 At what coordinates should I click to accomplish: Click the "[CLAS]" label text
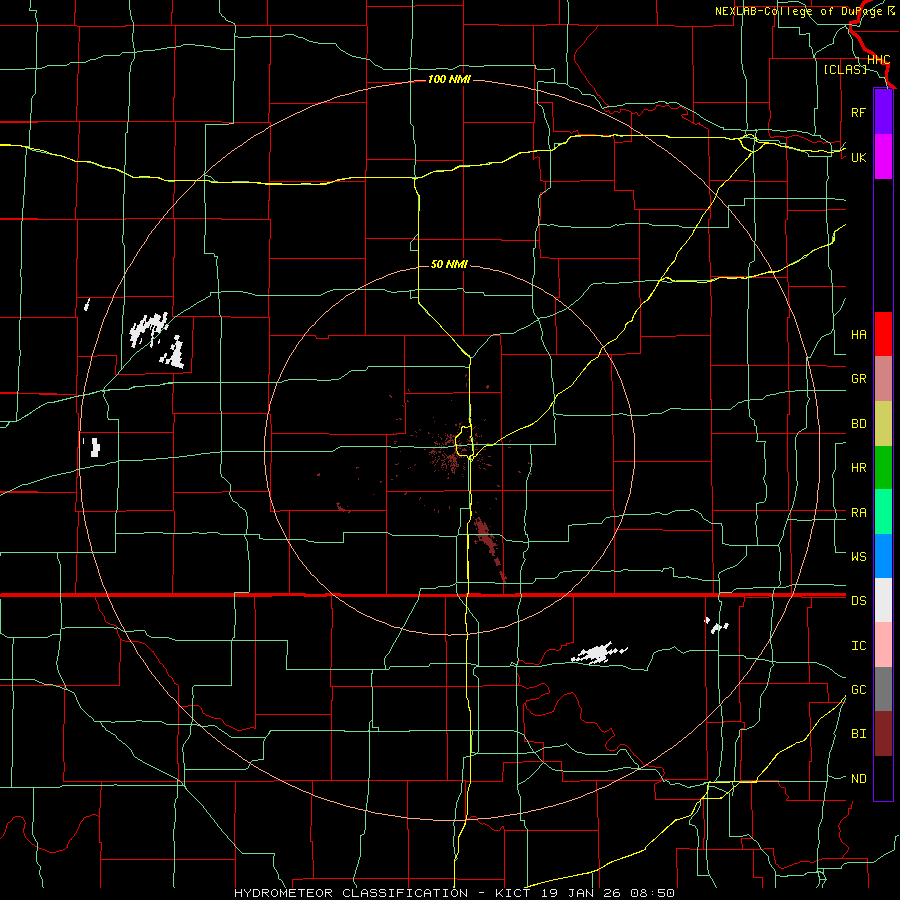point(845,69)
